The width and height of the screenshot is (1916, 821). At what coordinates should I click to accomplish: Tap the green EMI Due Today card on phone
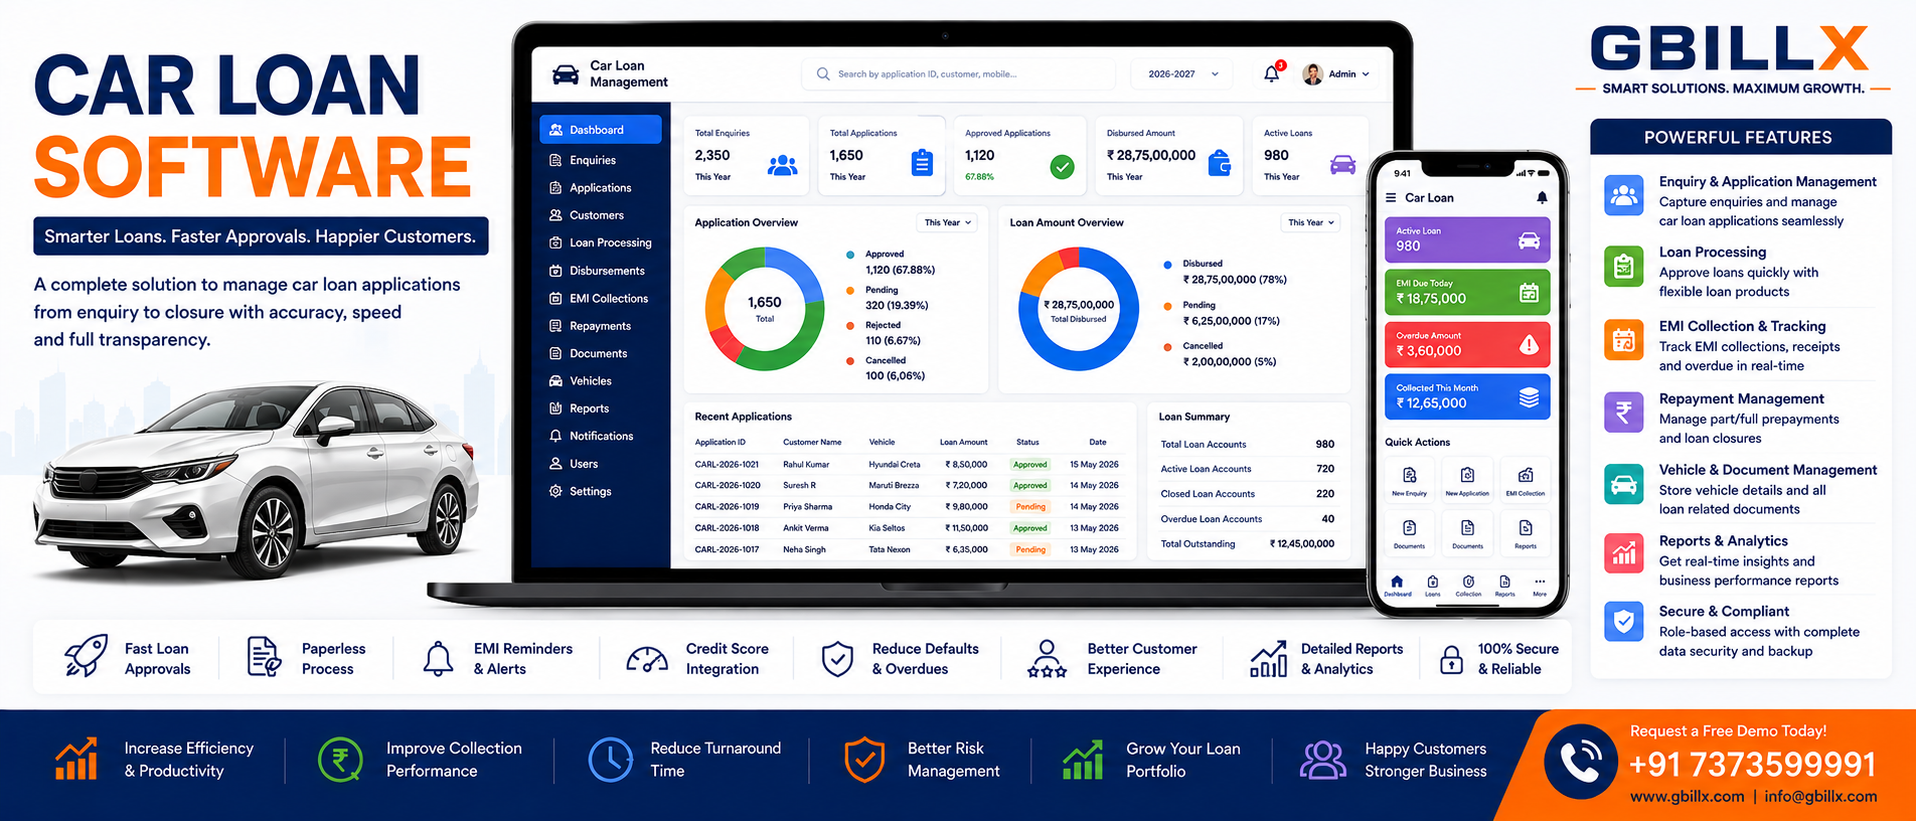pyautogui.click(x=1467, y=292)
